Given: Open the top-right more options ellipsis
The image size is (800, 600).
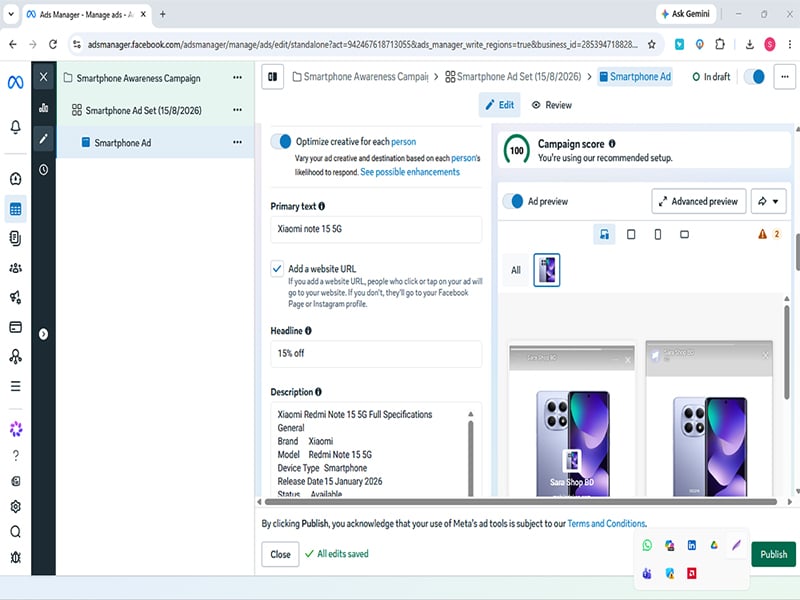Looking at the screenshot, I should click(785, 77).
